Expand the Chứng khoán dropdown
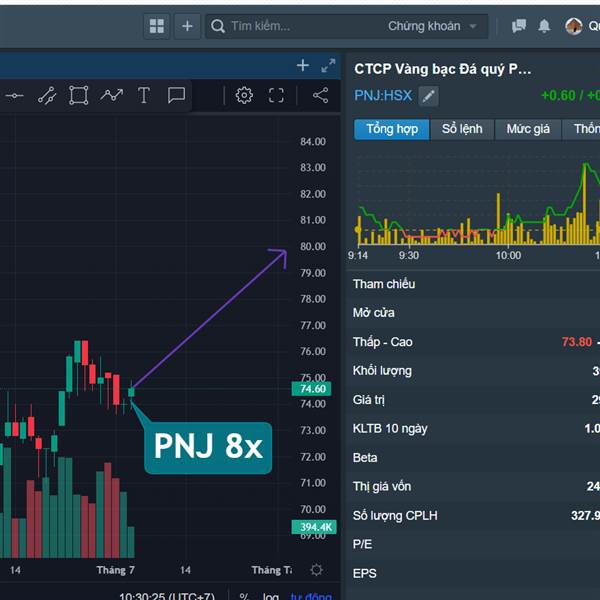 [432, 26]
